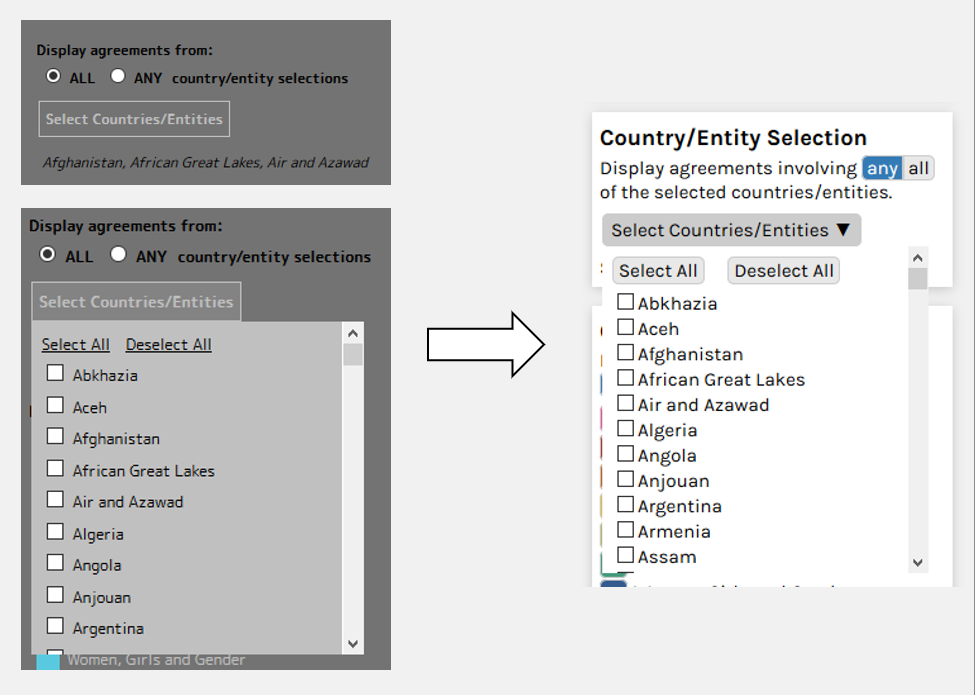Screen dimensions: 975x695
Task: Check the Abkhazia checkbox in the gray list
Action: (x=55, y=374)
